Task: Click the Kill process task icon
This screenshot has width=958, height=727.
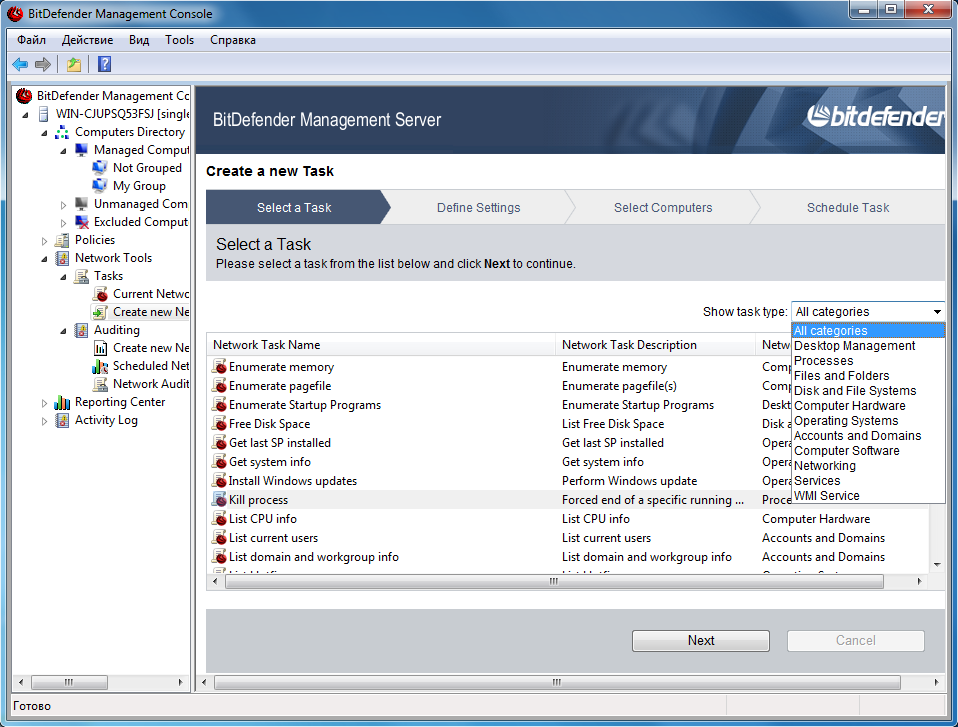Action: (219, 500)
